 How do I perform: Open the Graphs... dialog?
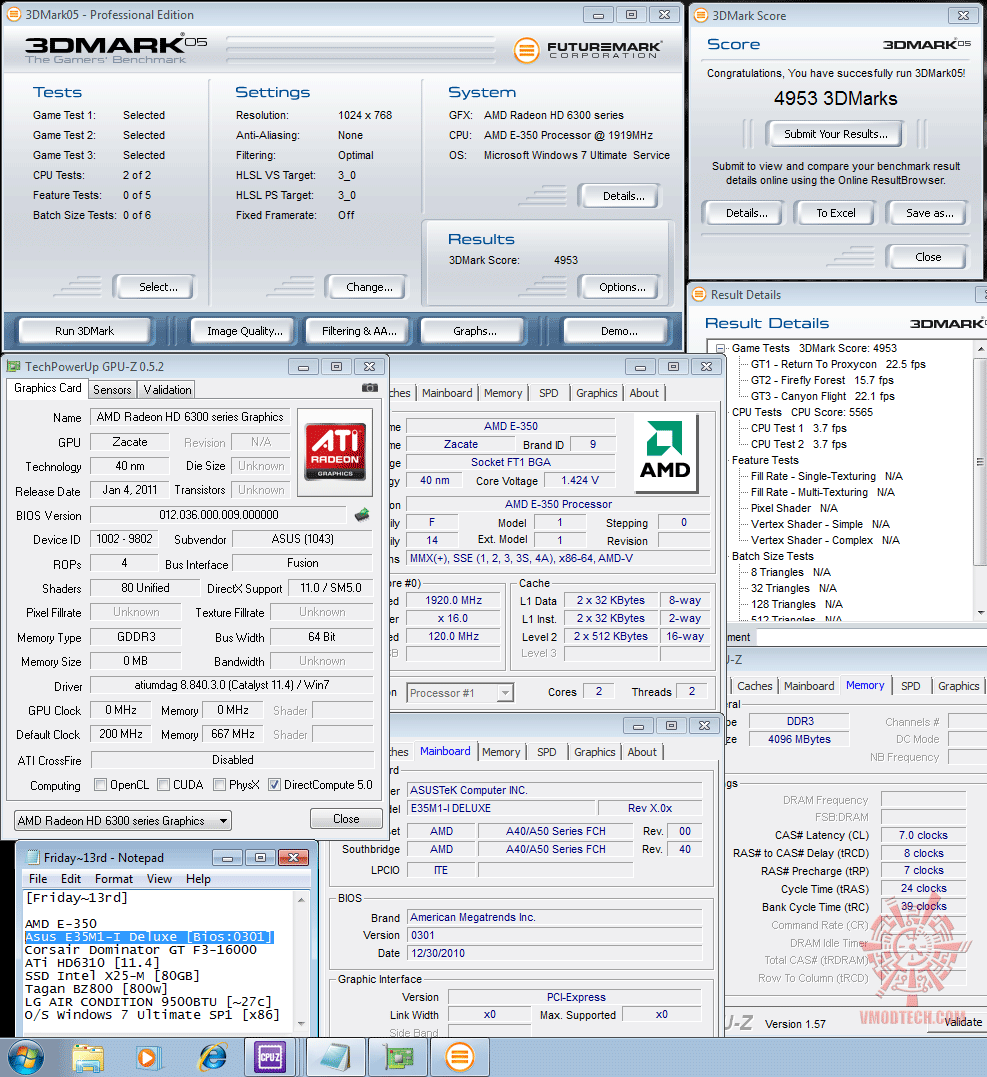click(475, 330)
